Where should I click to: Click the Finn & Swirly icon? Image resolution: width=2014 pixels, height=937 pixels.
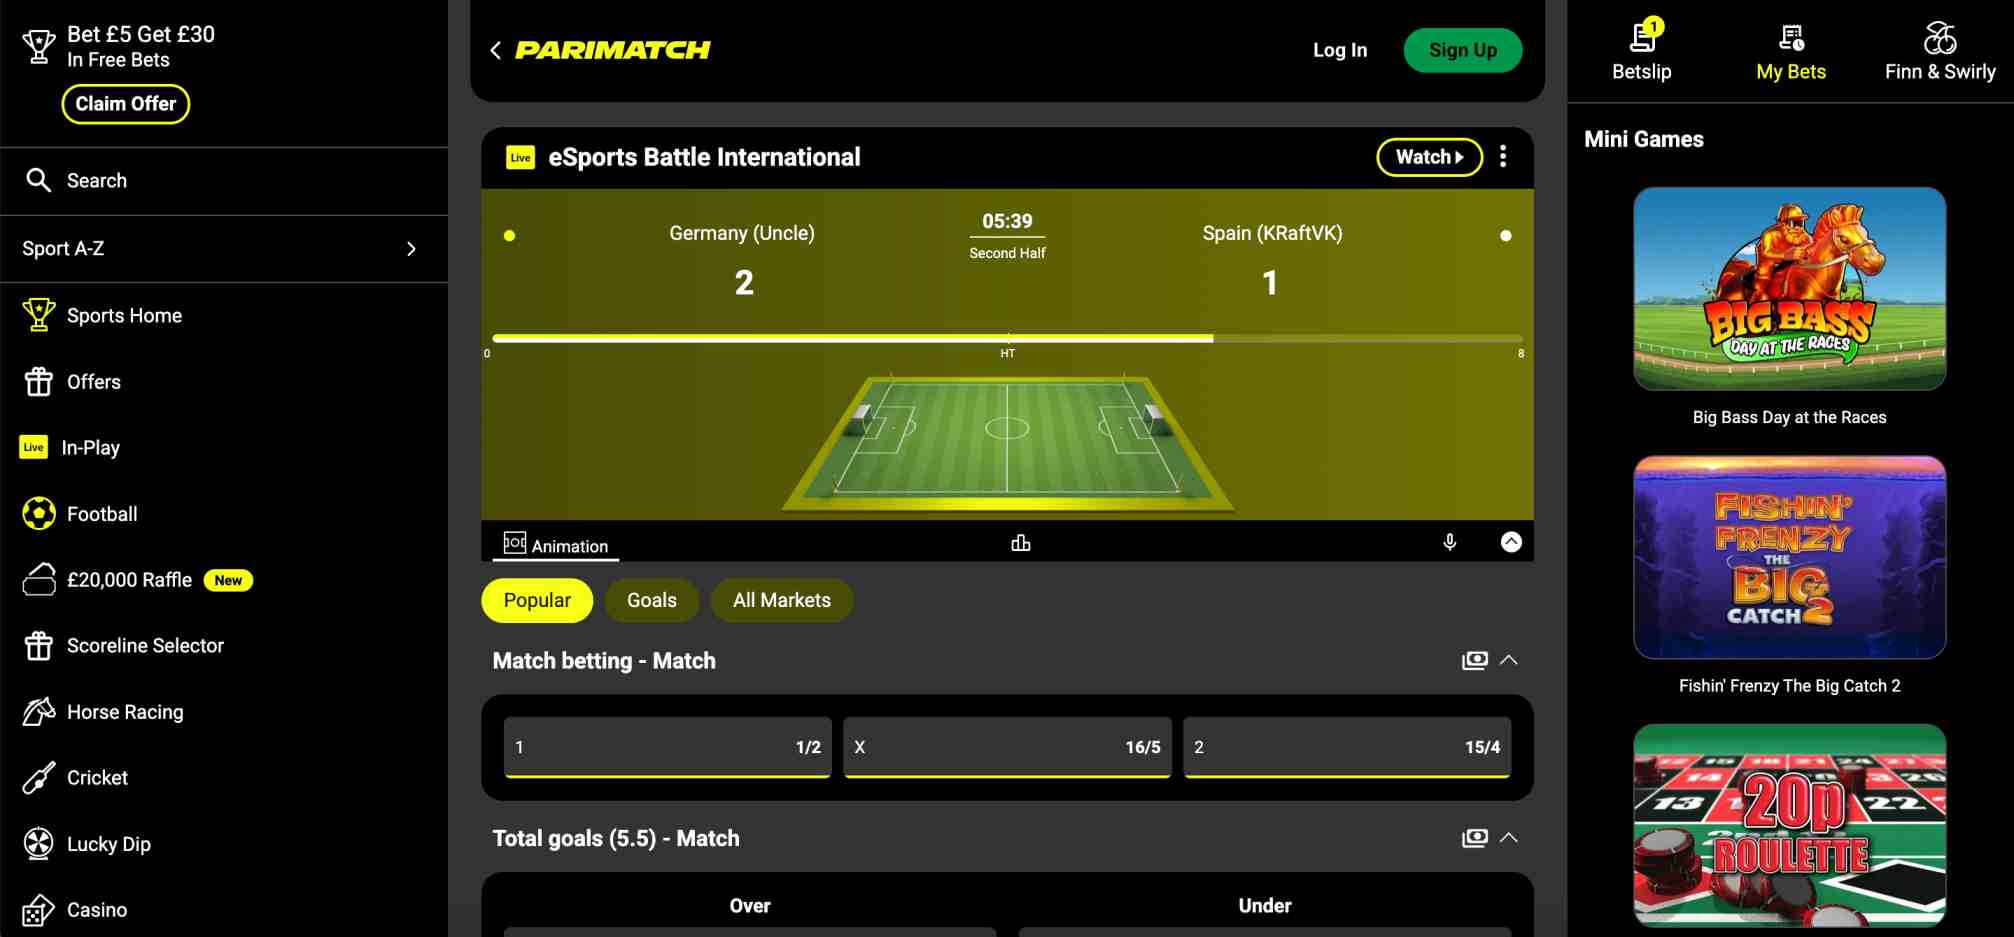tap(1940, 38)
